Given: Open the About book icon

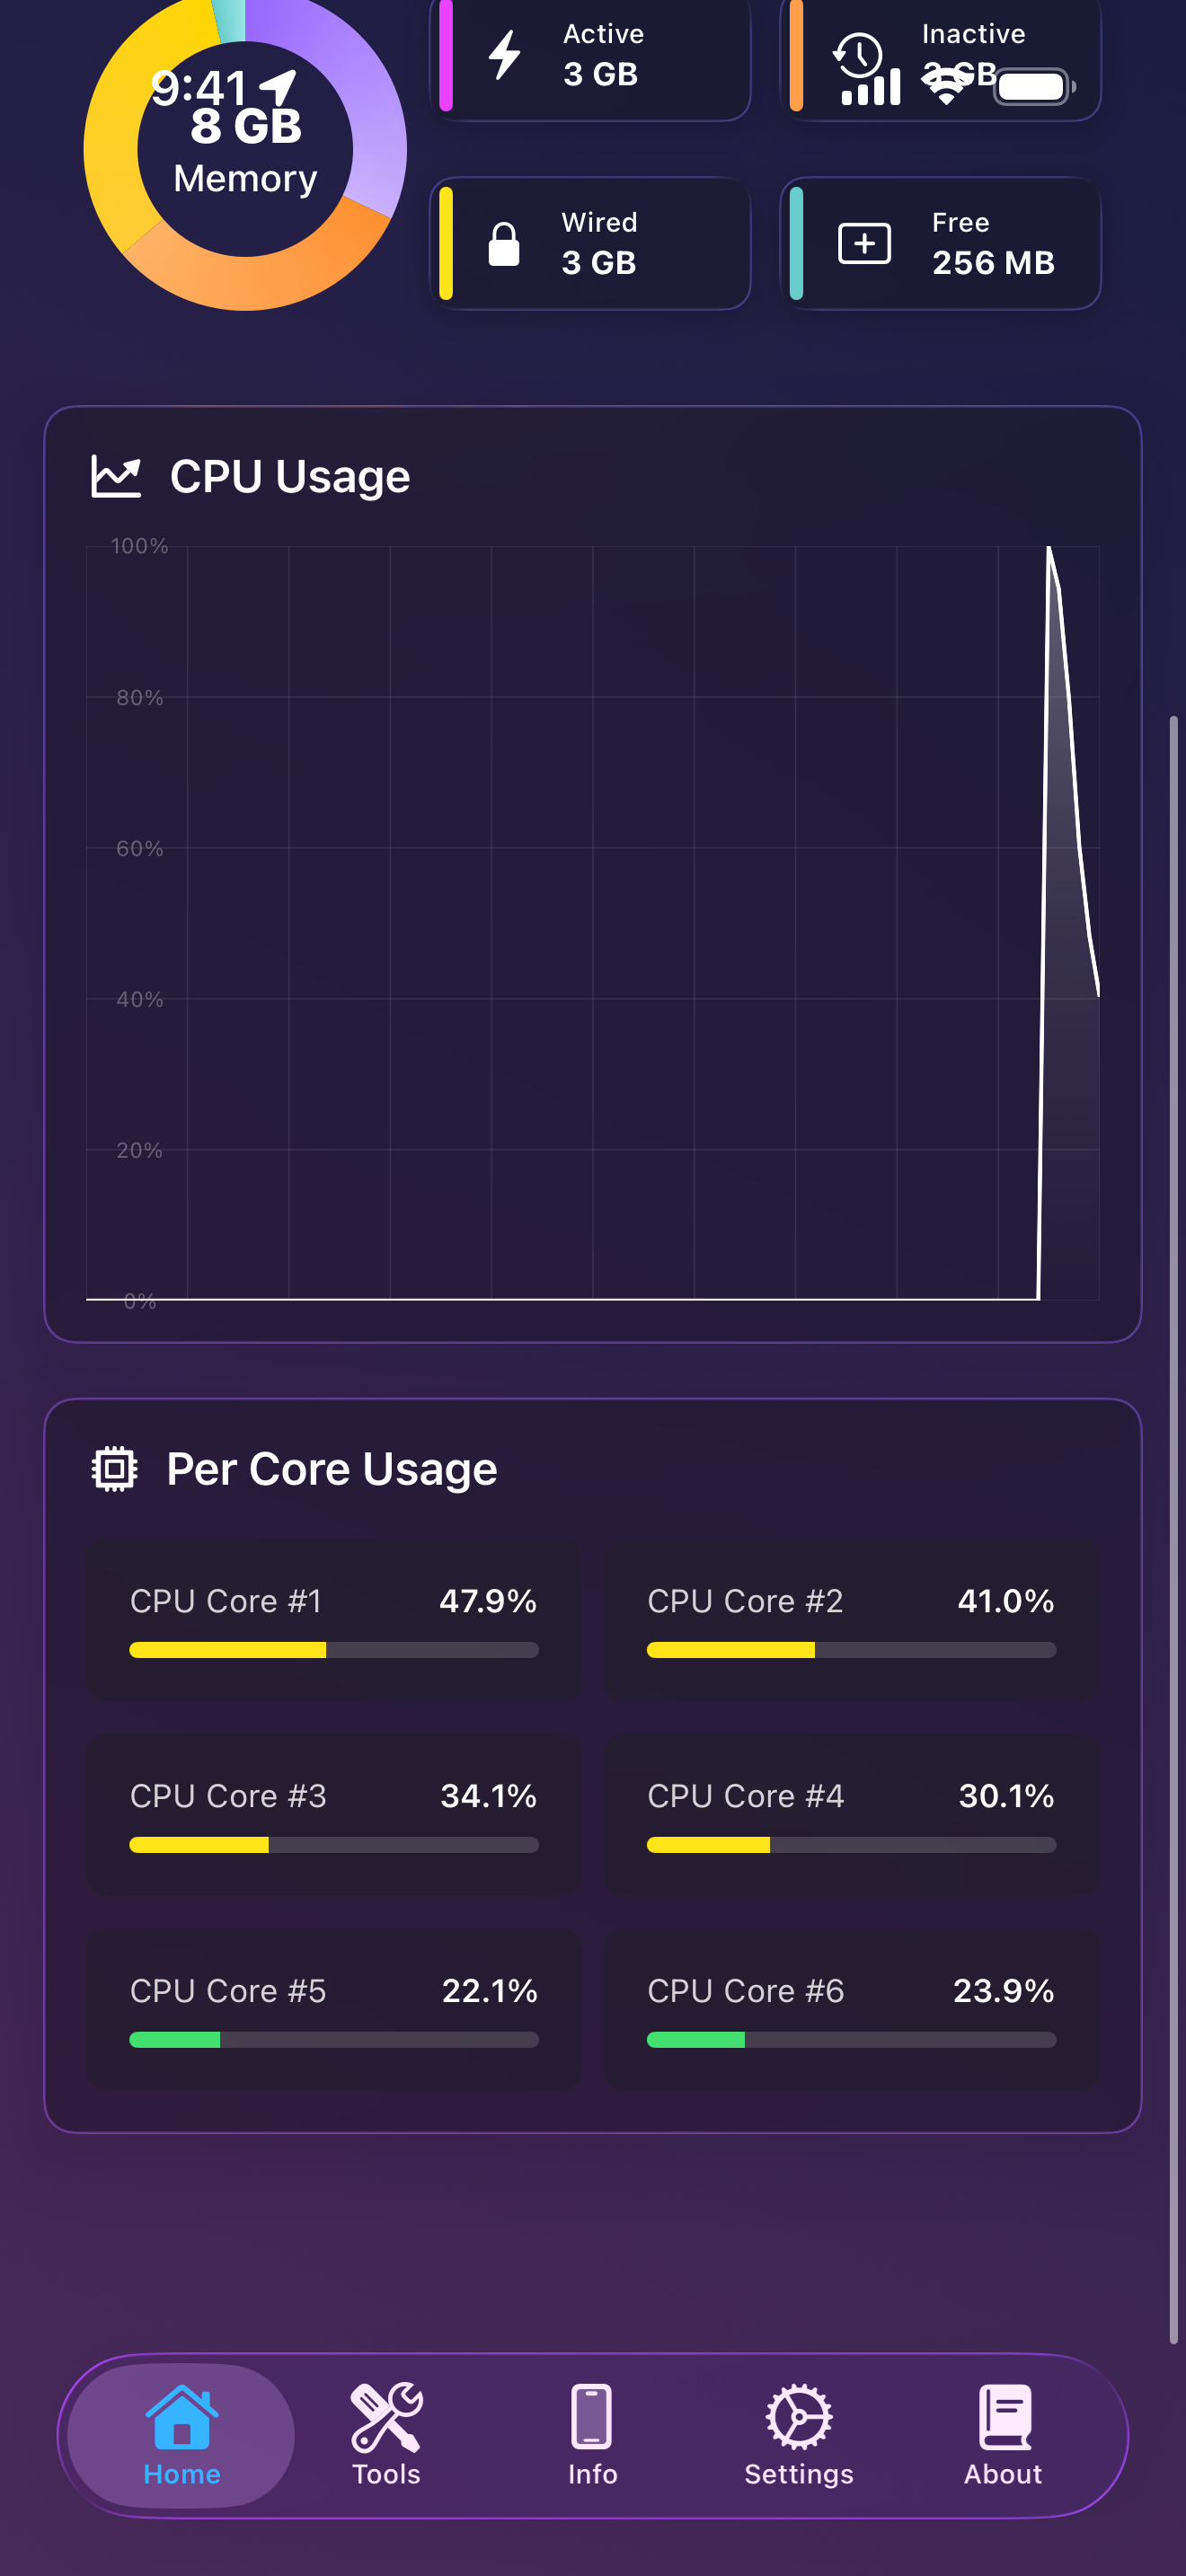Looking at the screenshot, I should pos(1003,2417).
